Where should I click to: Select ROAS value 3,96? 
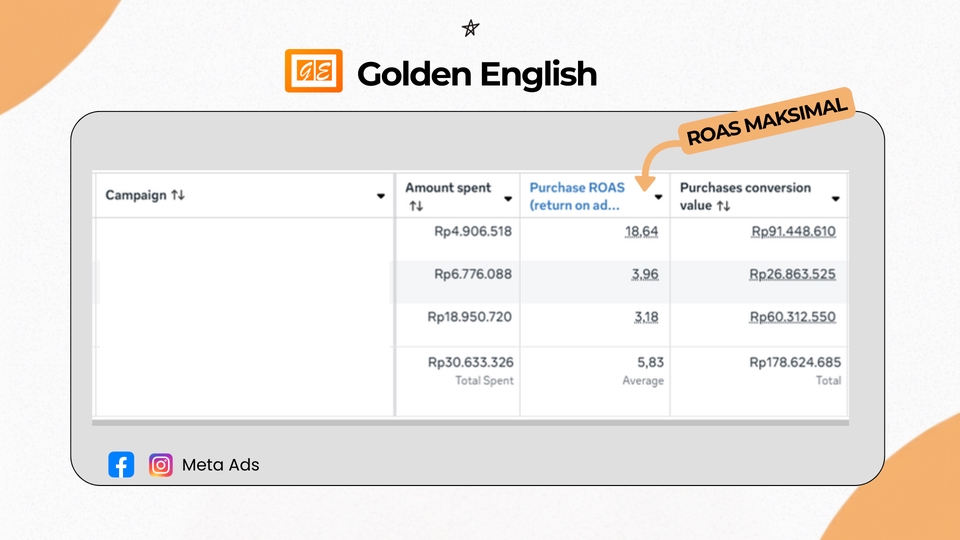click(x=645, y=274)
